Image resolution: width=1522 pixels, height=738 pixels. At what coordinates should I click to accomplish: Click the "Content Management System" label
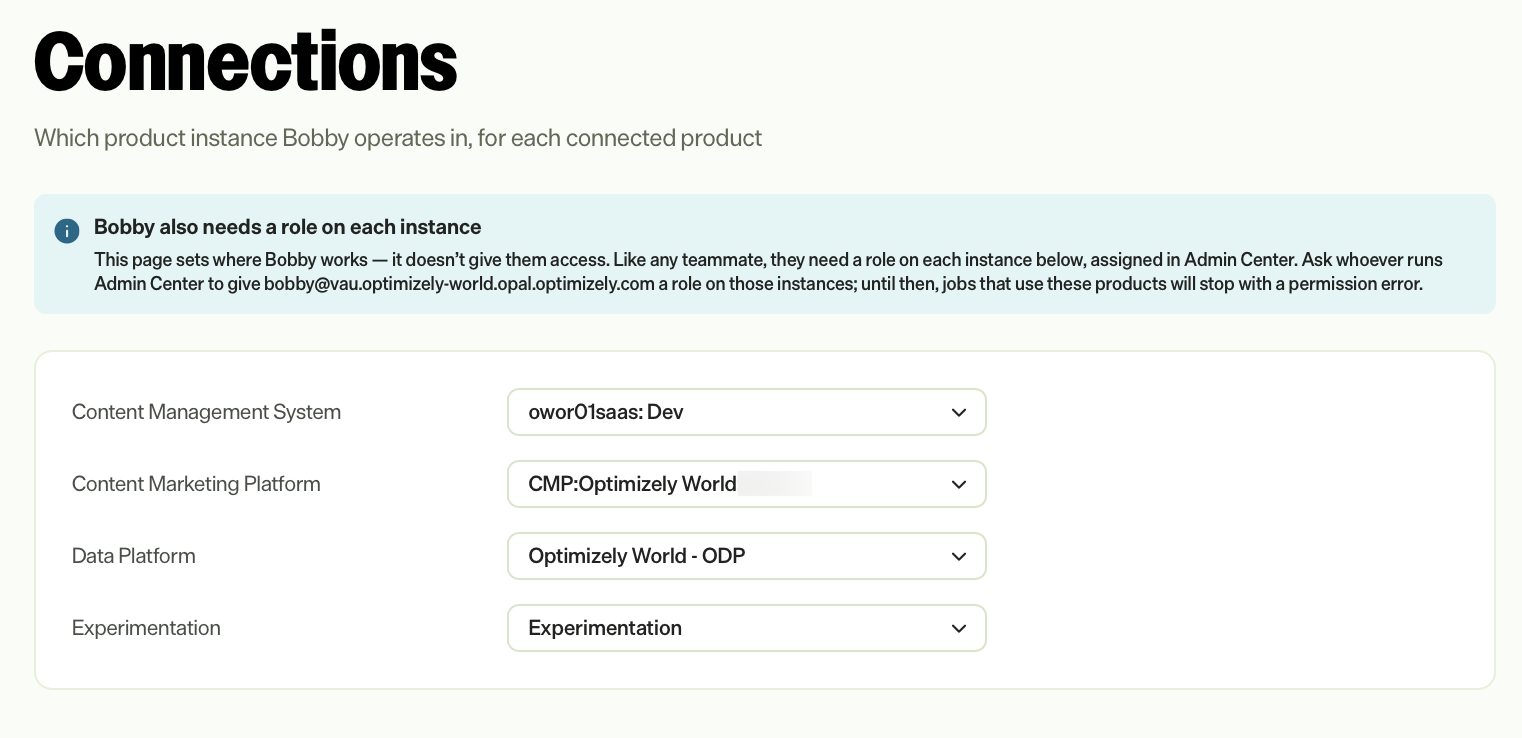tap(206, 412)
